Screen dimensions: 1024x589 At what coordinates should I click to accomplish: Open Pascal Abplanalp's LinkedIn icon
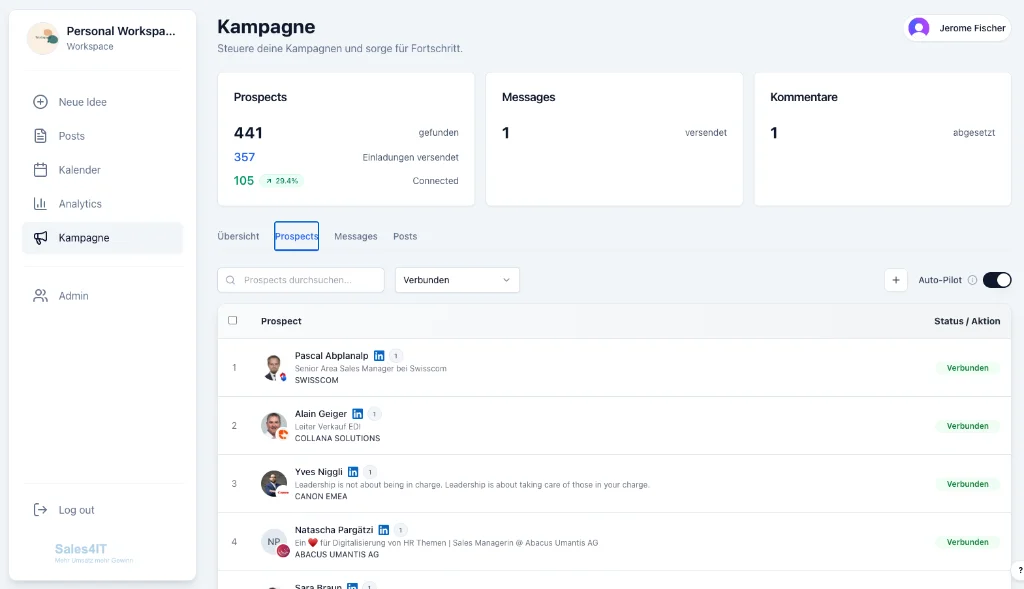[379, 356]
